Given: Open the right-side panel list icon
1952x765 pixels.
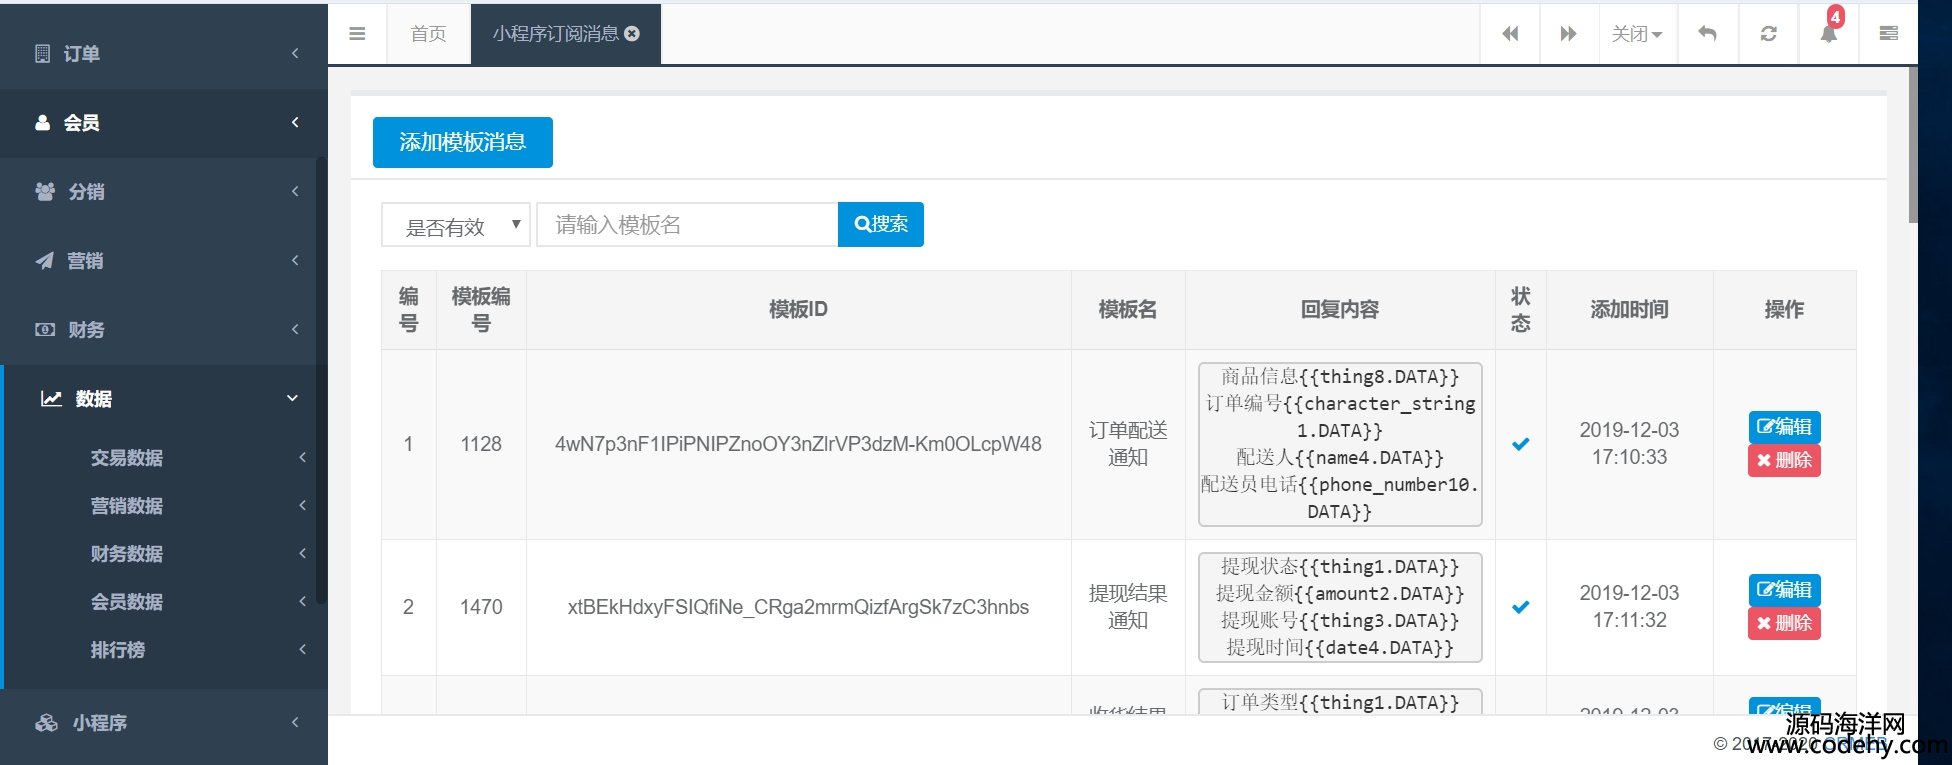Looking at the screenshot, I should pos(1888,33).
